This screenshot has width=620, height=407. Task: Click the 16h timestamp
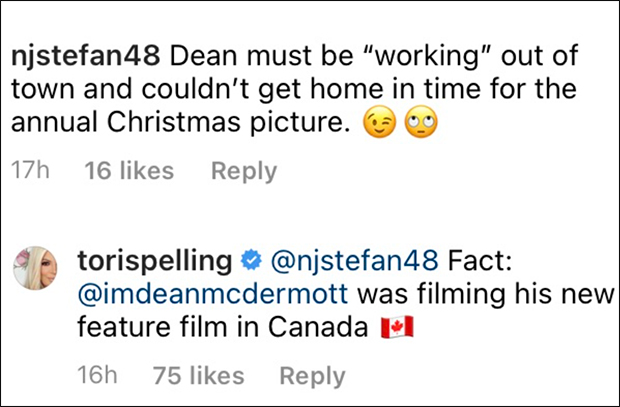[97, 376]
